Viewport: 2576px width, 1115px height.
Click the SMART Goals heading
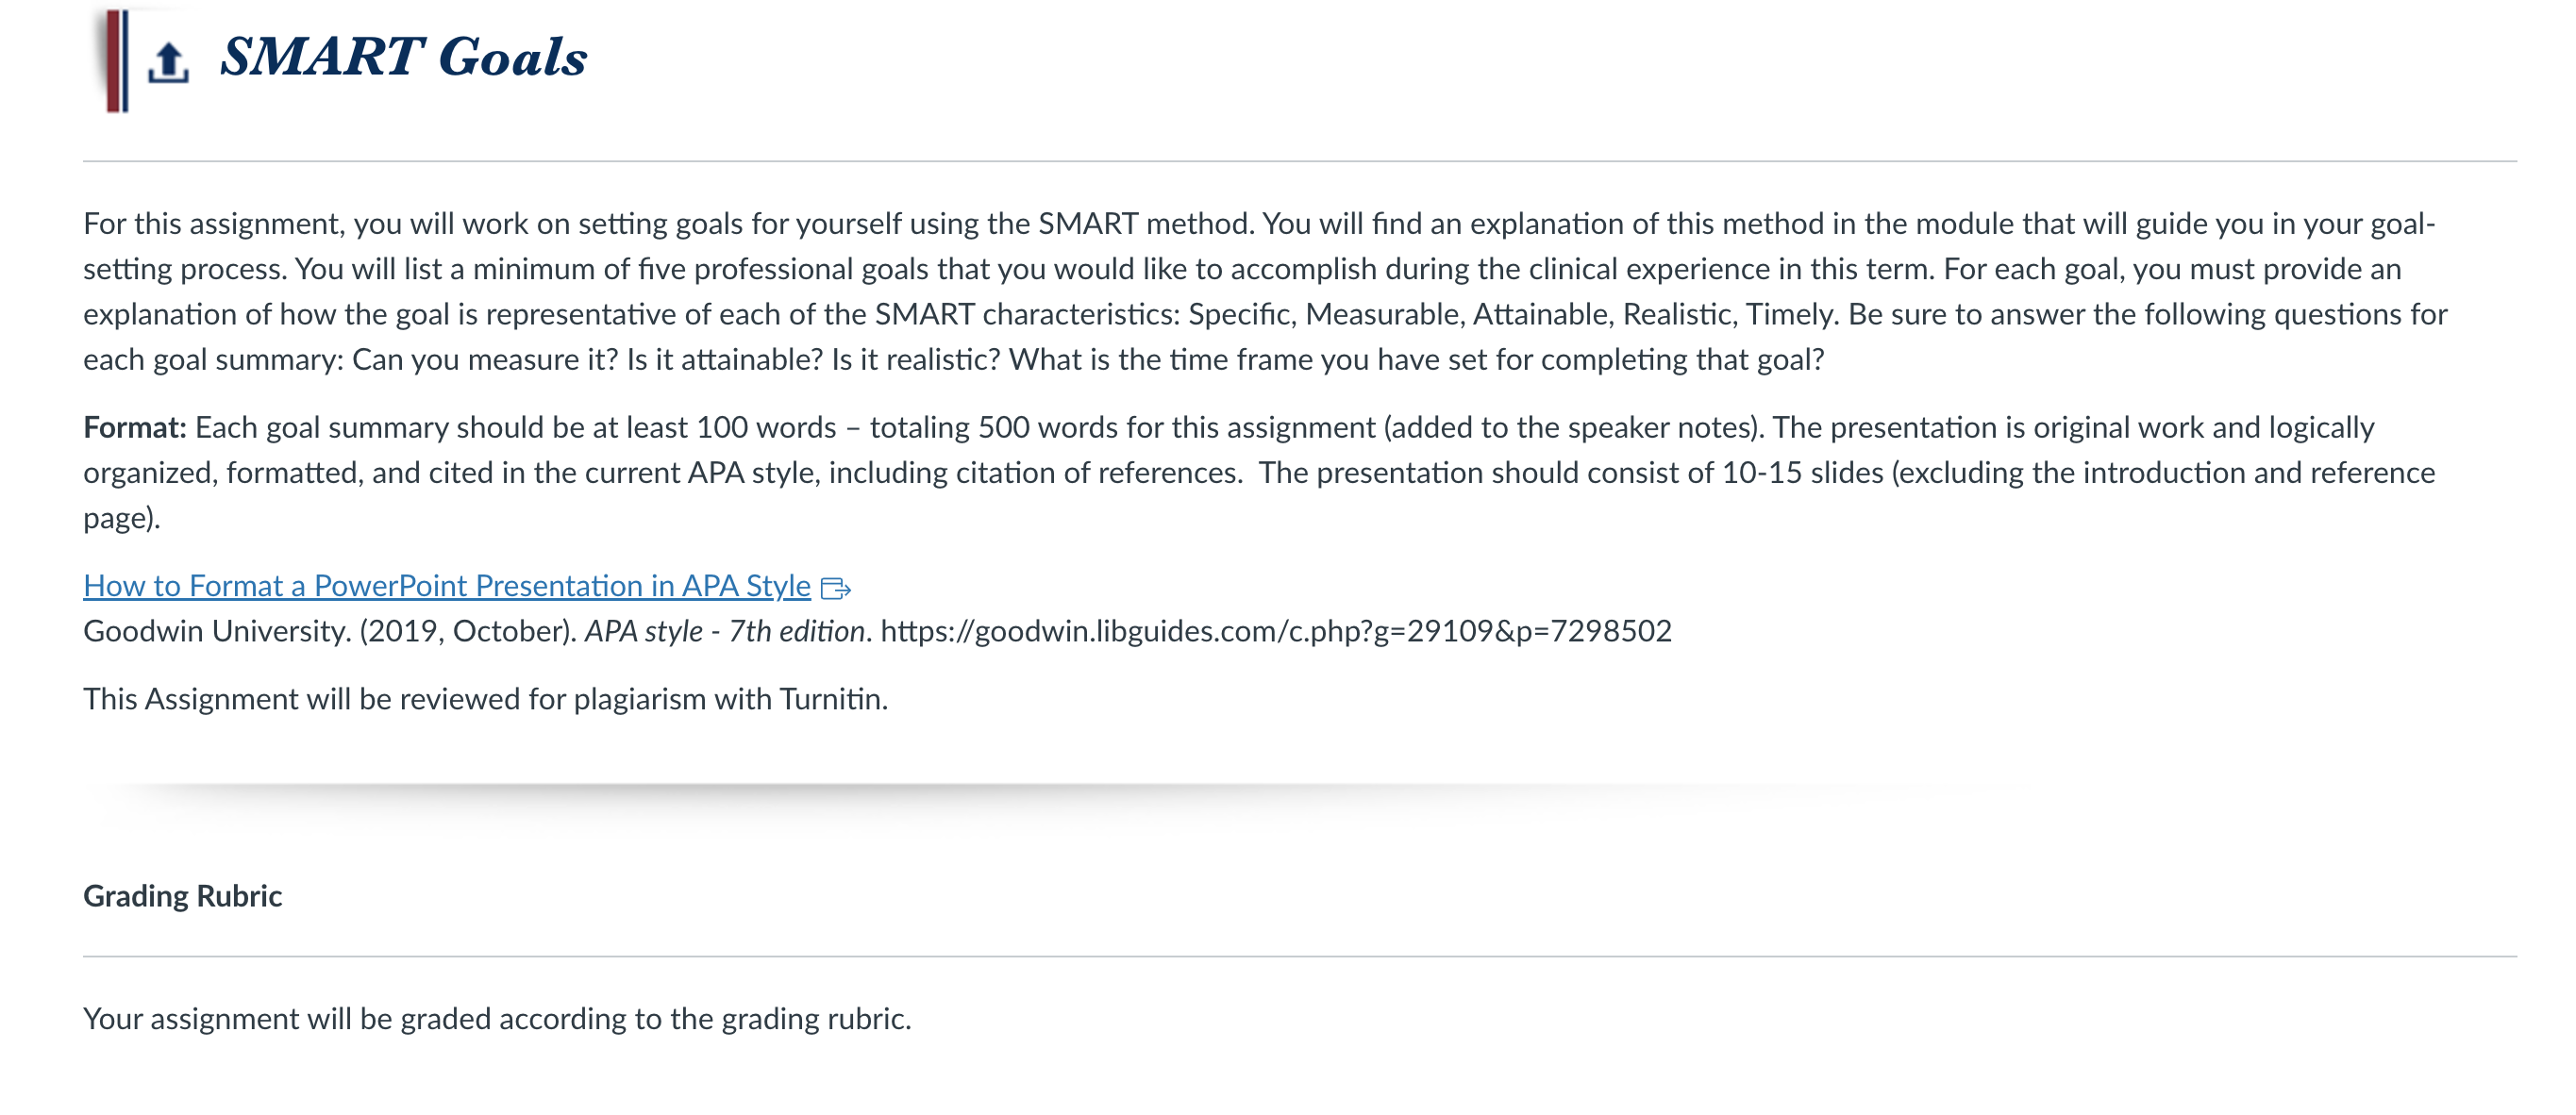(x=403, y=57)
